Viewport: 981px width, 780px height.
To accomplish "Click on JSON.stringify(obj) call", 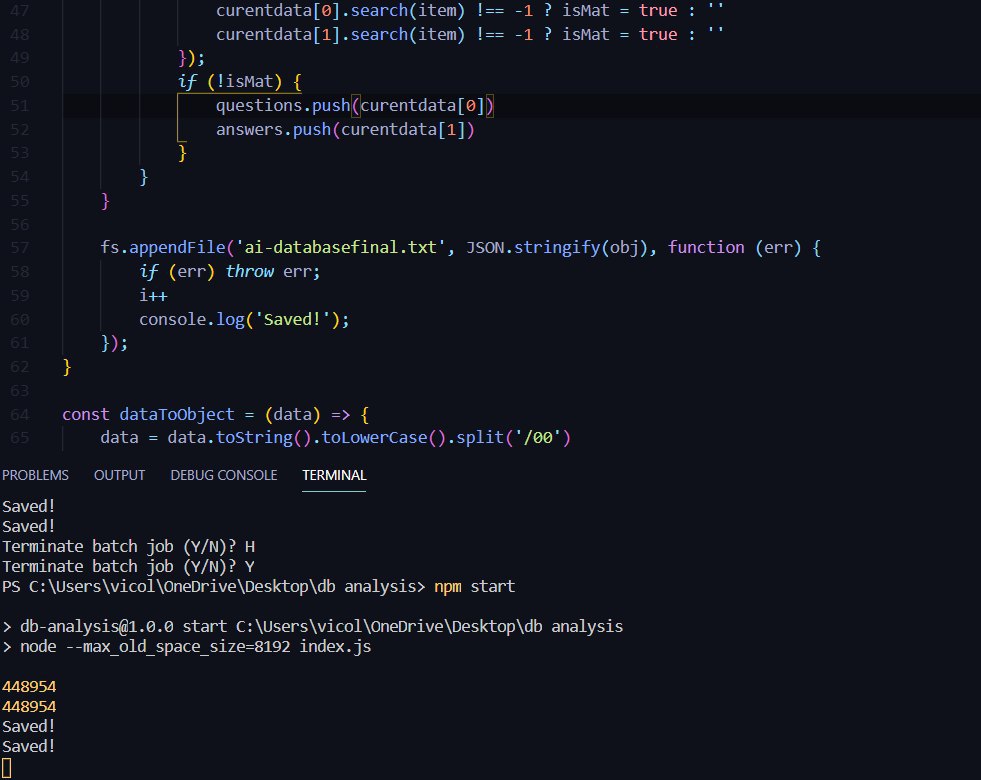I will 559,248.
